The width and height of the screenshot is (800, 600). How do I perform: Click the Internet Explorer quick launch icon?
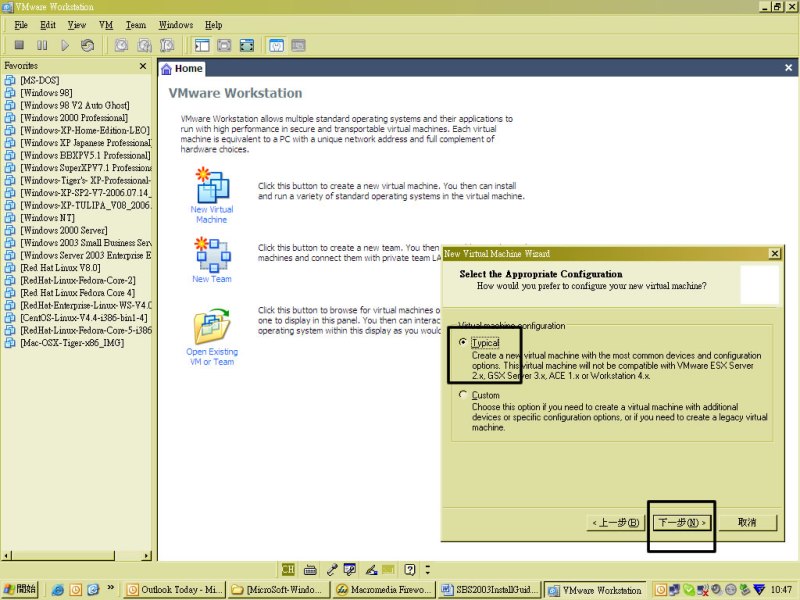pyautogui.click(x=58, y=590)
